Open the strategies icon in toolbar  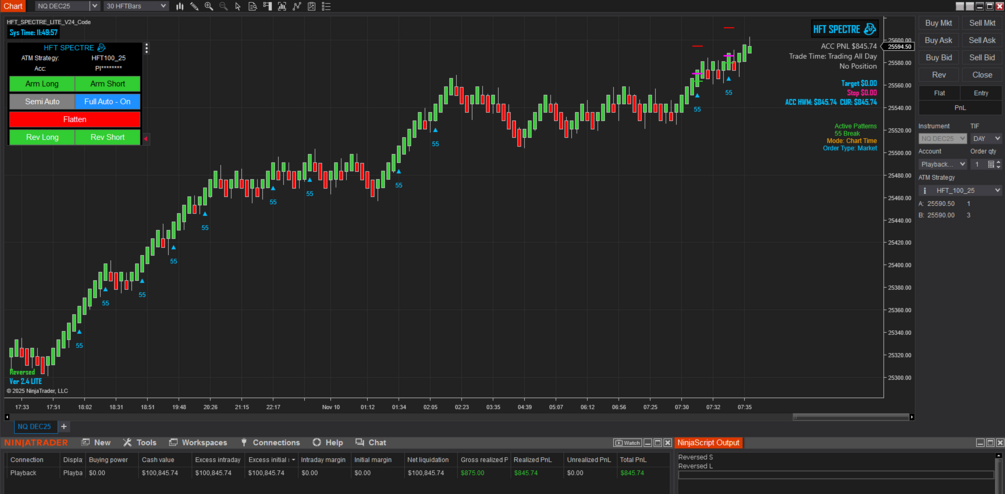(297, 6)
